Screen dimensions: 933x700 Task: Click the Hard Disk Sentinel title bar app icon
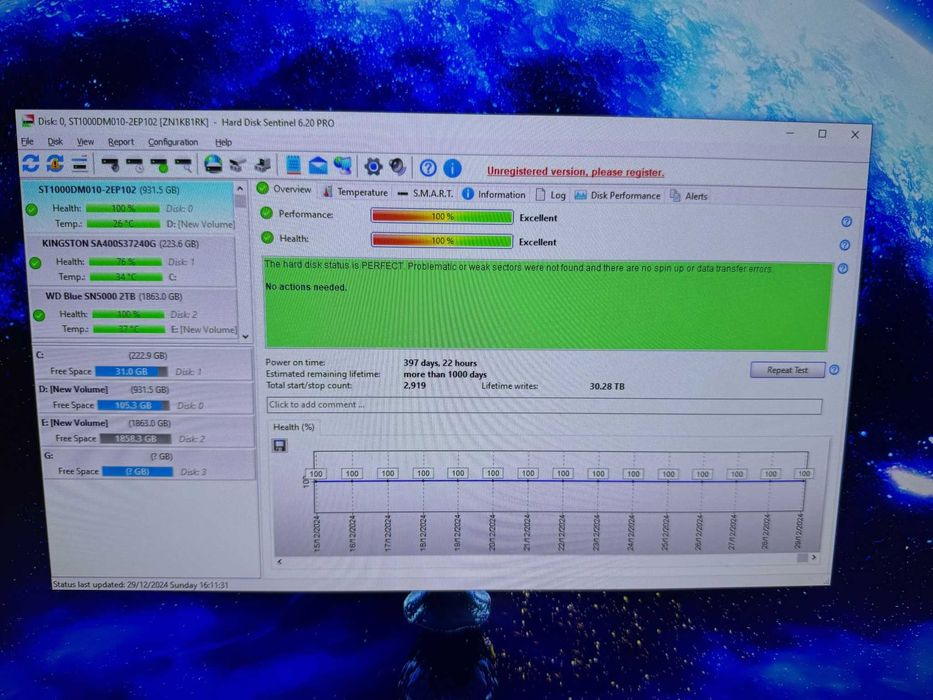pos(27,121)
